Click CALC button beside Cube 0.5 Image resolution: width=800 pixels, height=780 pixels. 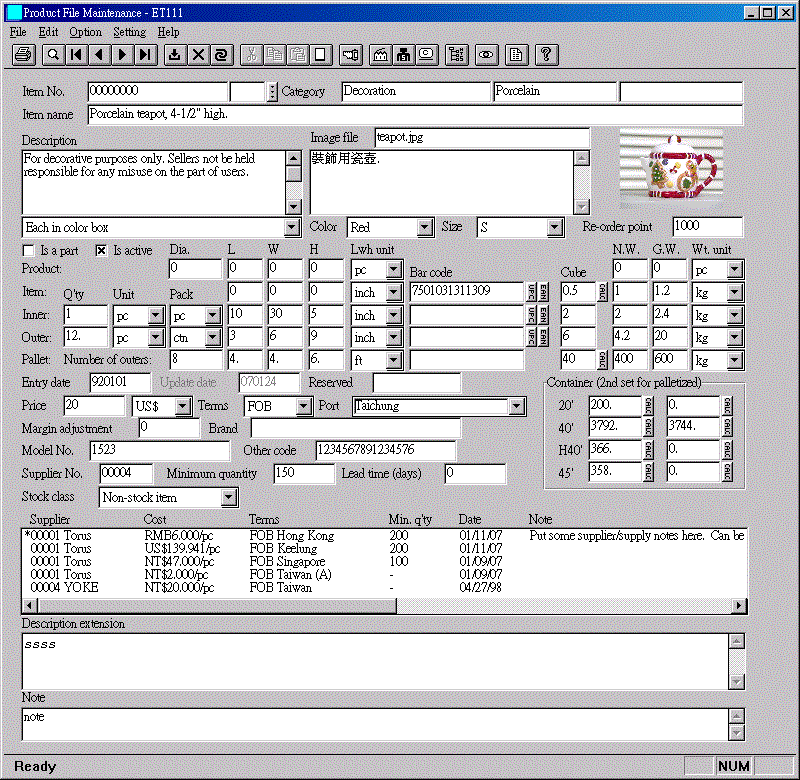(603, 292)
